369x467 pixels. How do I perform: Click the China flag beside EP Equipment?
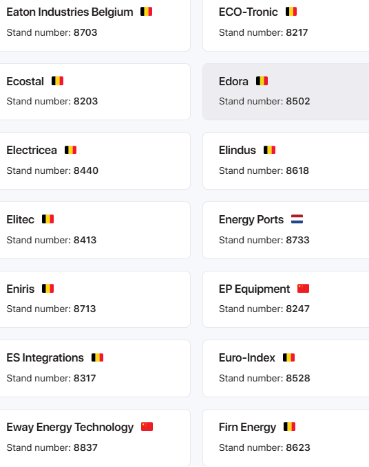coord(303,289)
